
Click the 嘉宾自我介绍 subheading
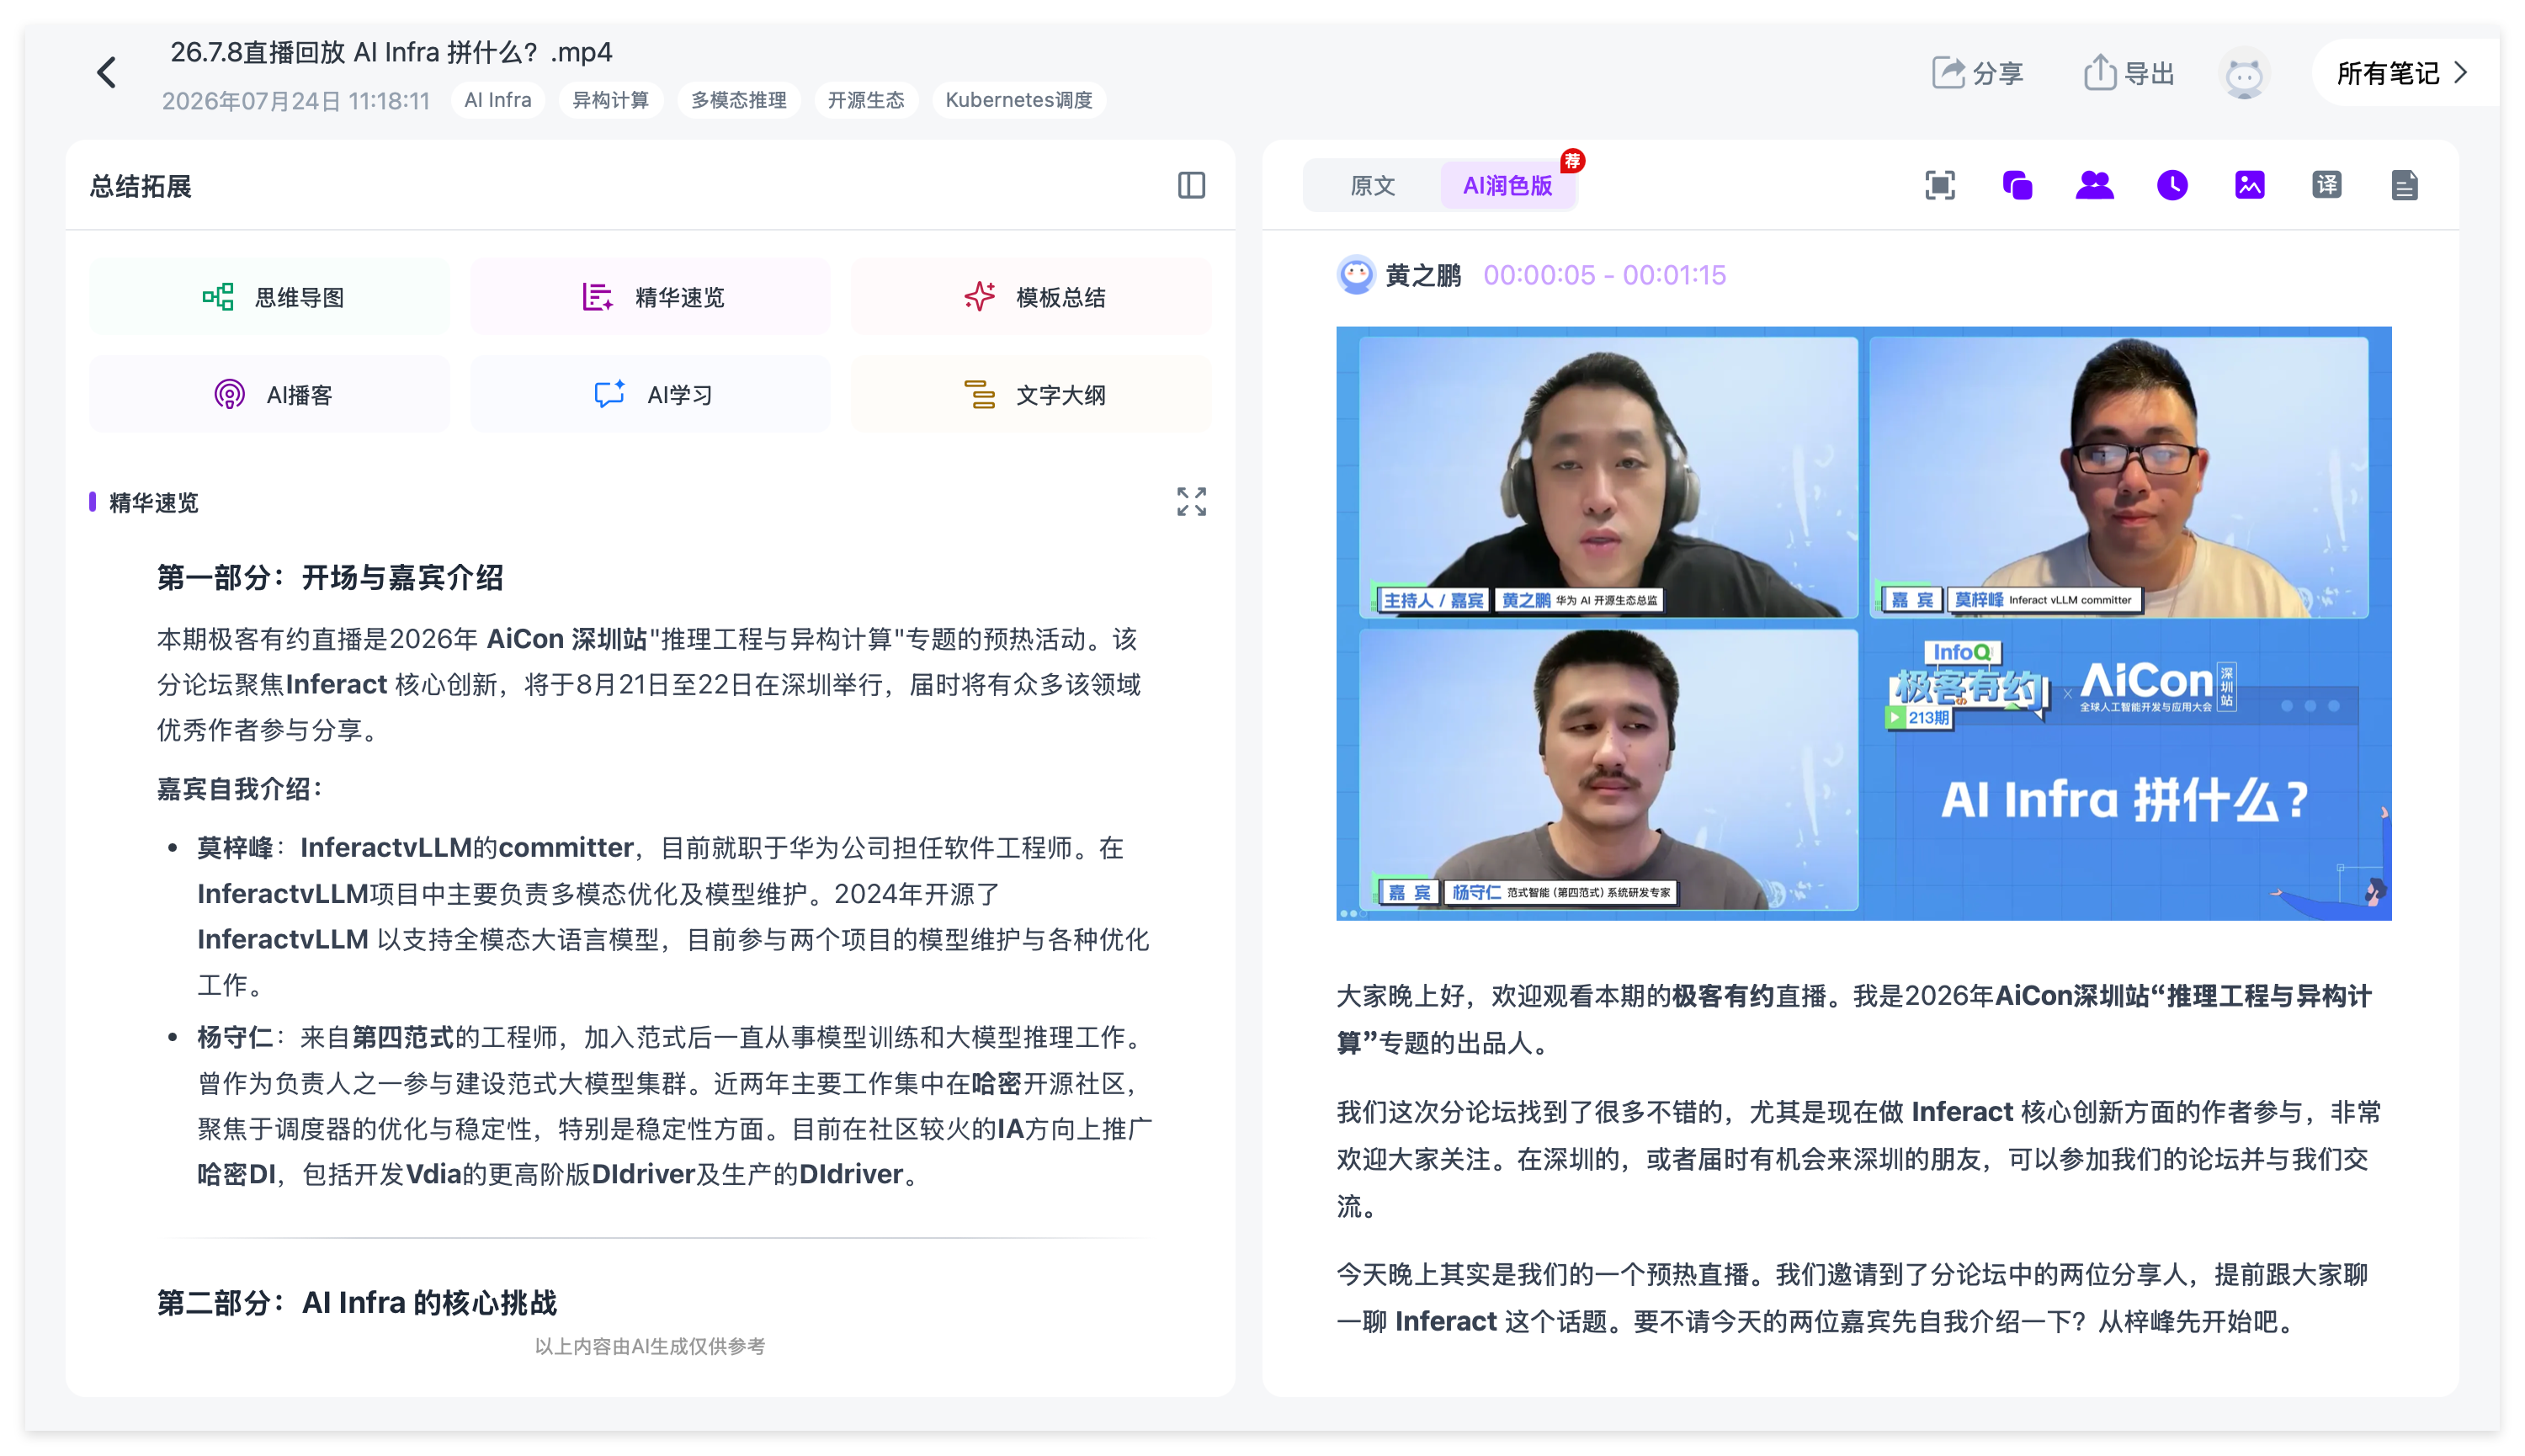tap(238, 789)
